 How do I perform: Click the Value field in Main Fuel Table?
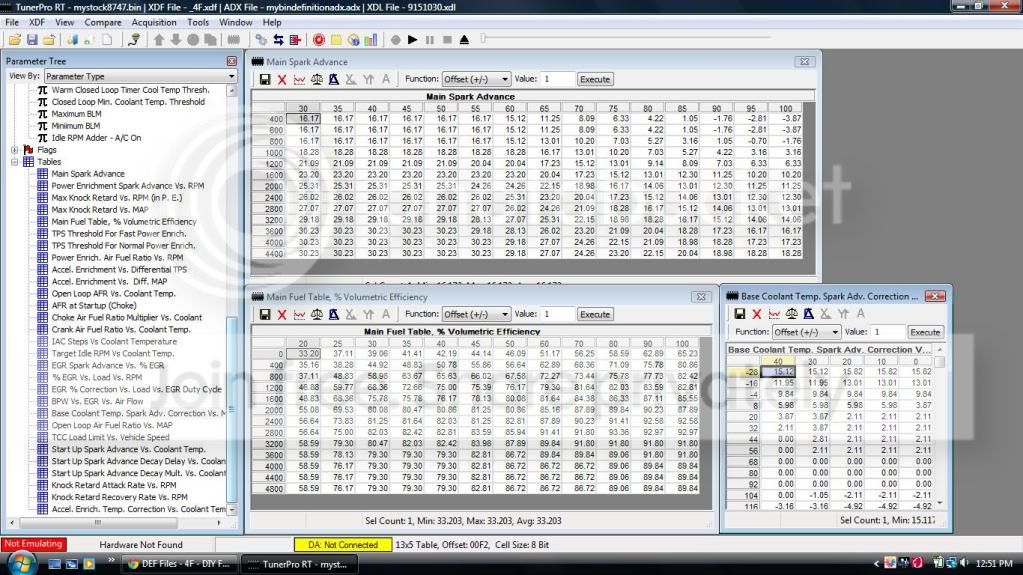(558, 314)
